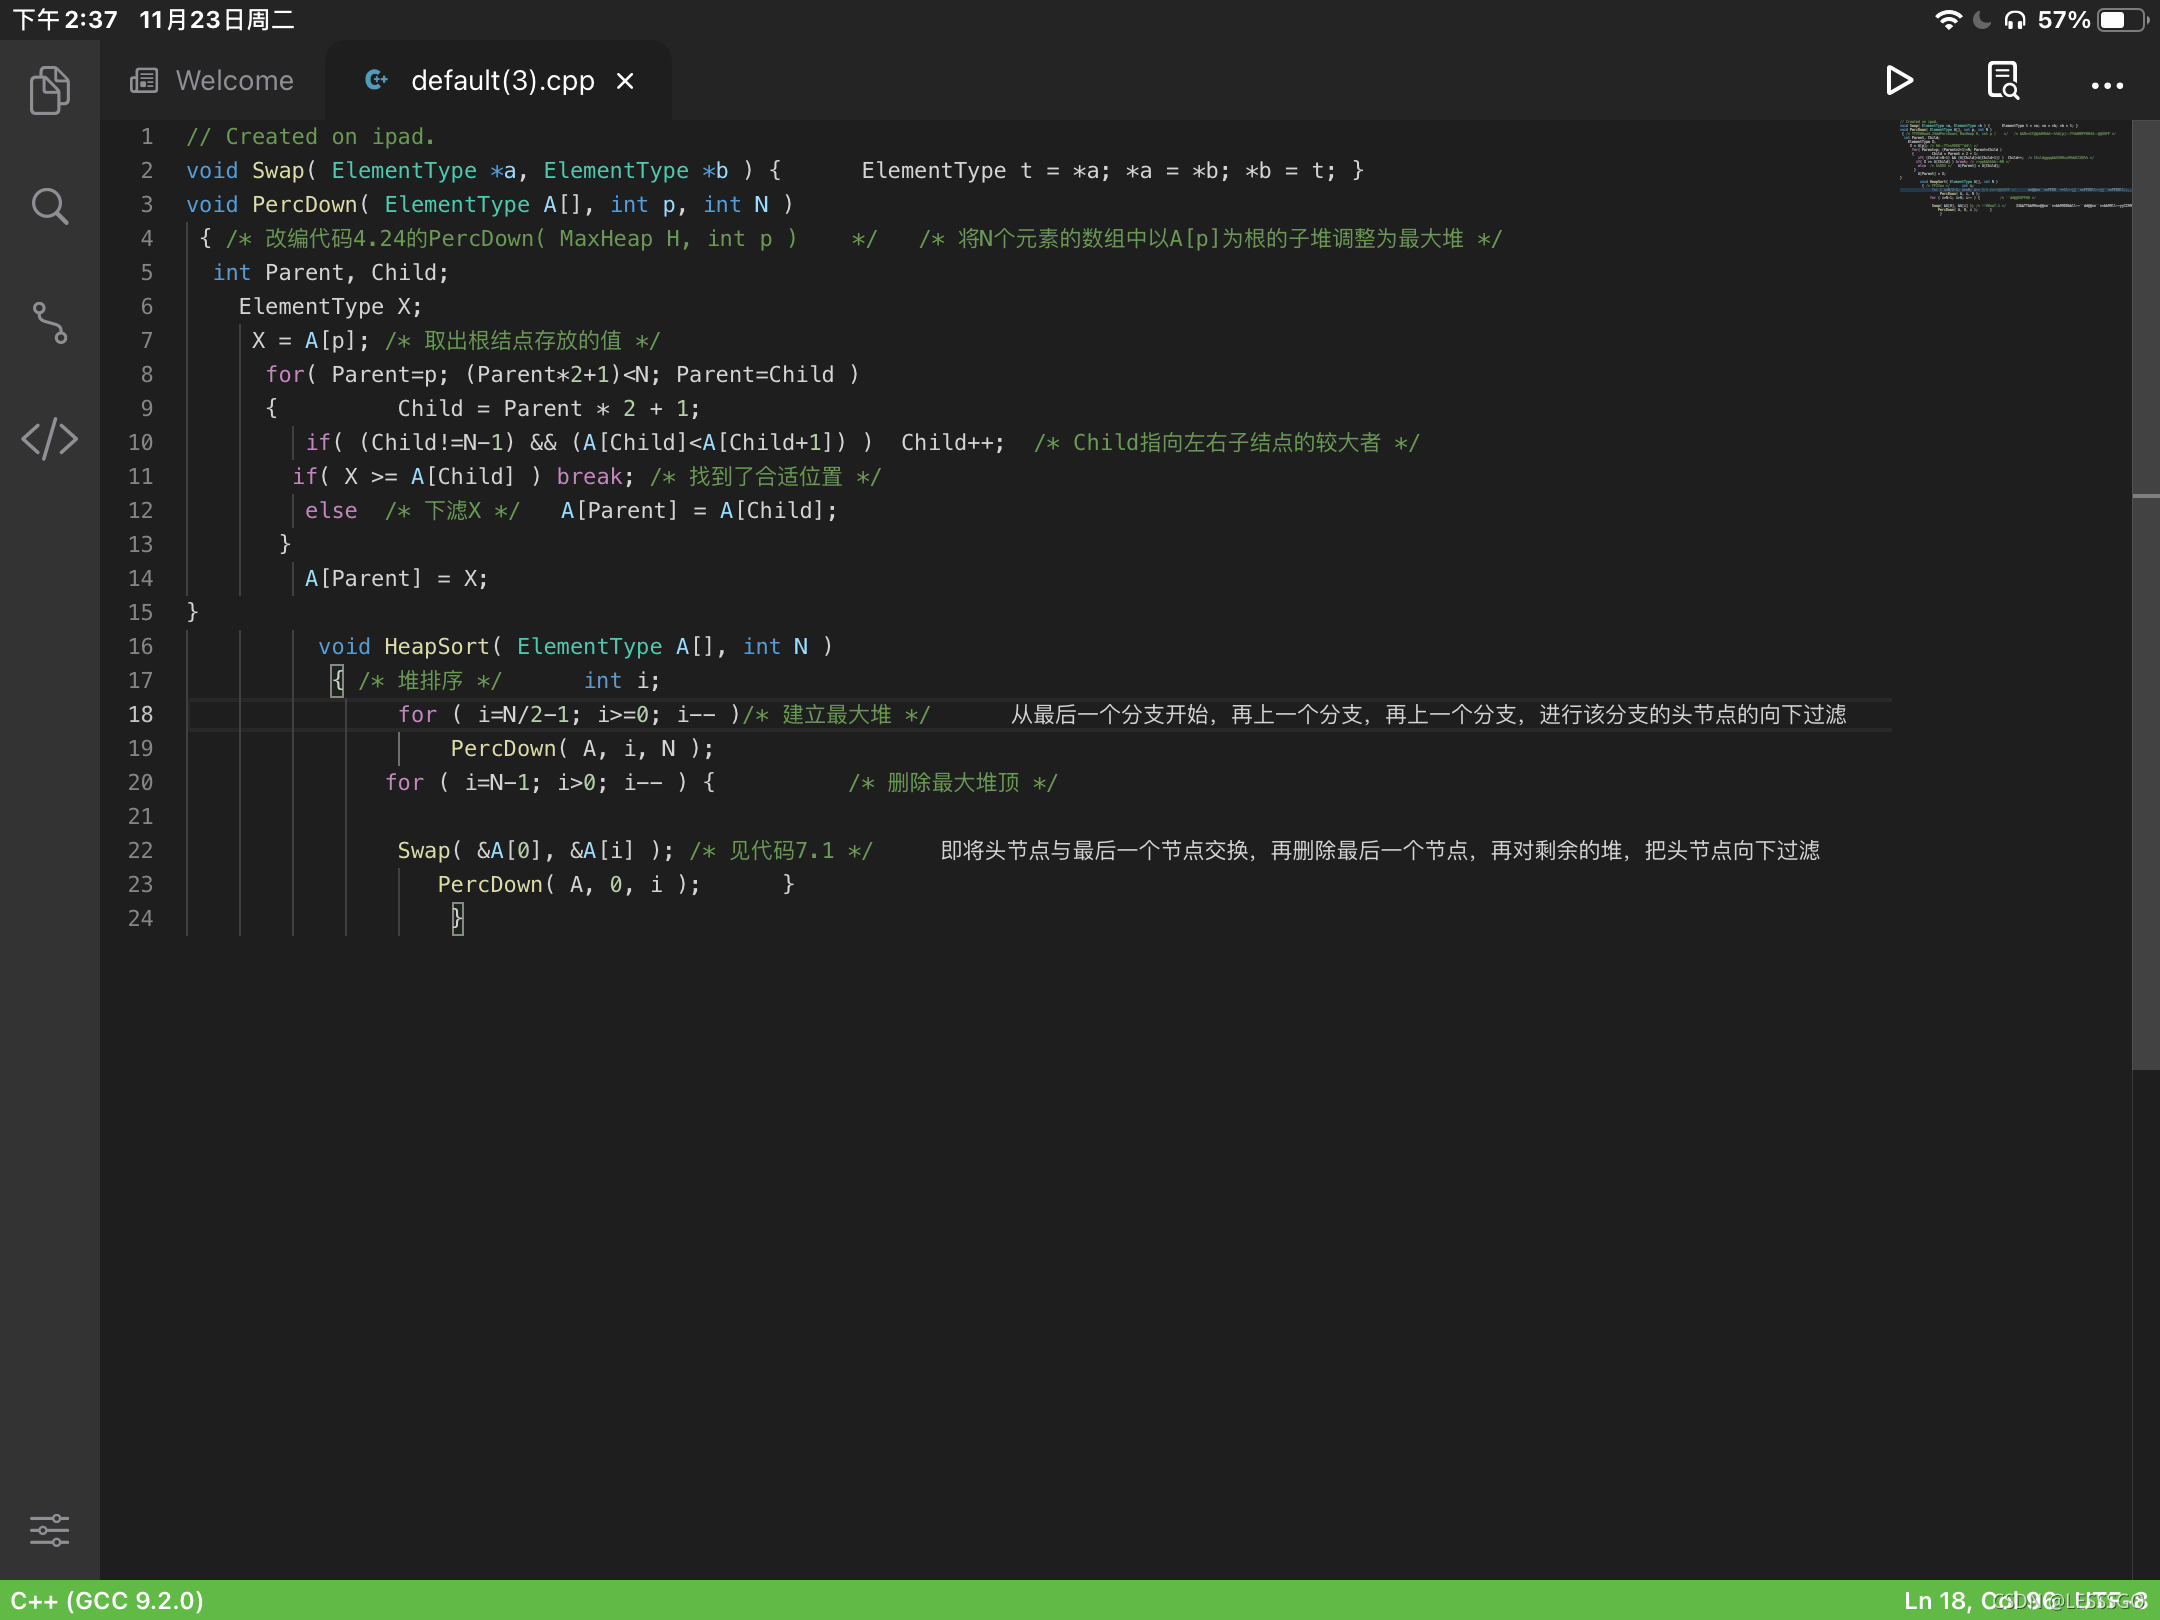Screen dimensions: 2160x1620
Task: Click the 'break' keyword on line 11
Action: point(589,477)
